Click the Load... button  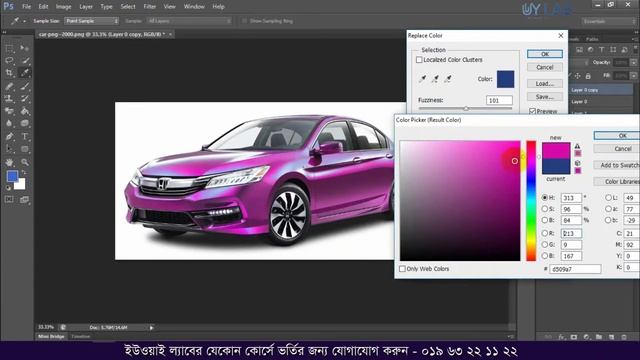point(545,84)
